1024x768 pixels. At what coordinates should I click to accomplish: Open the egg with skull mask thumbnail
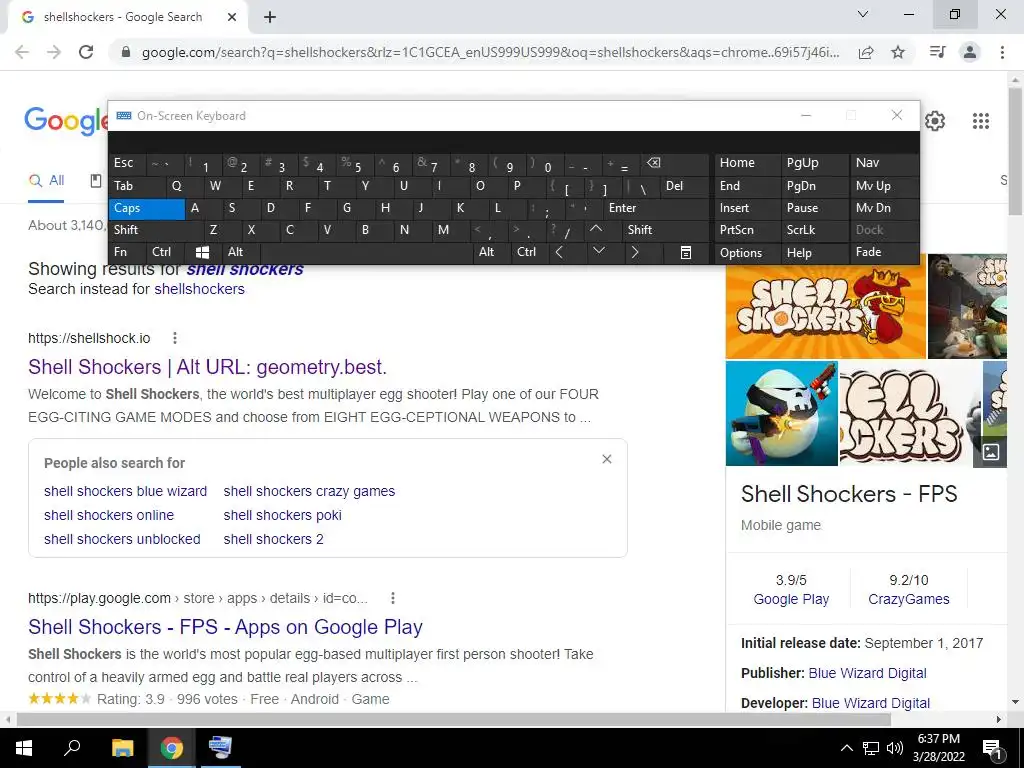coord(782,413)
